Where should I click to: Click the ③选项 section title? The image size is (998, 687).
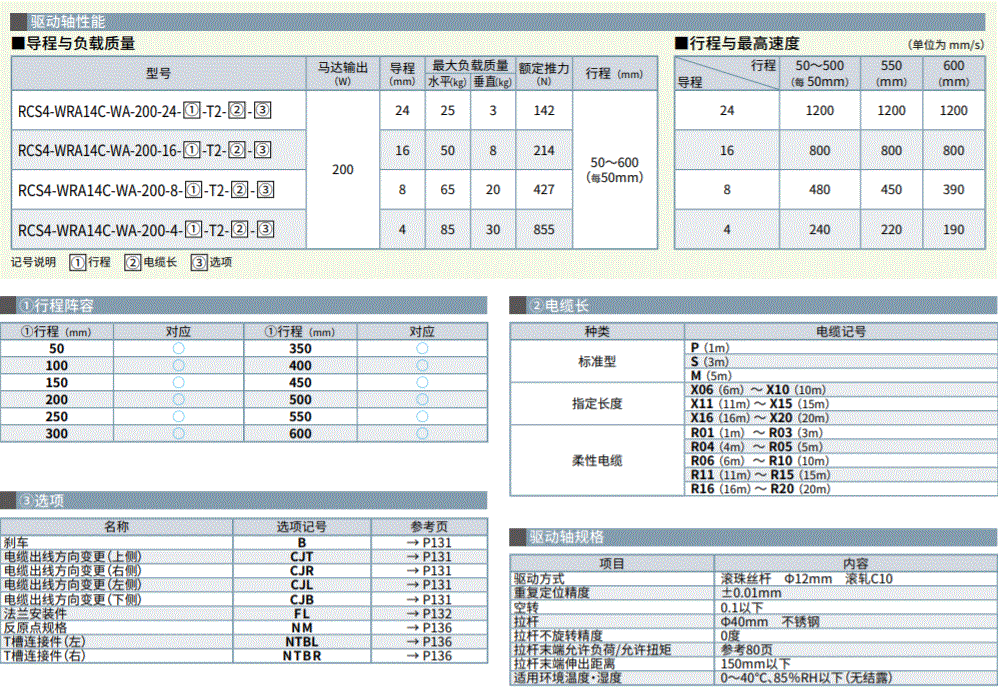42,500
